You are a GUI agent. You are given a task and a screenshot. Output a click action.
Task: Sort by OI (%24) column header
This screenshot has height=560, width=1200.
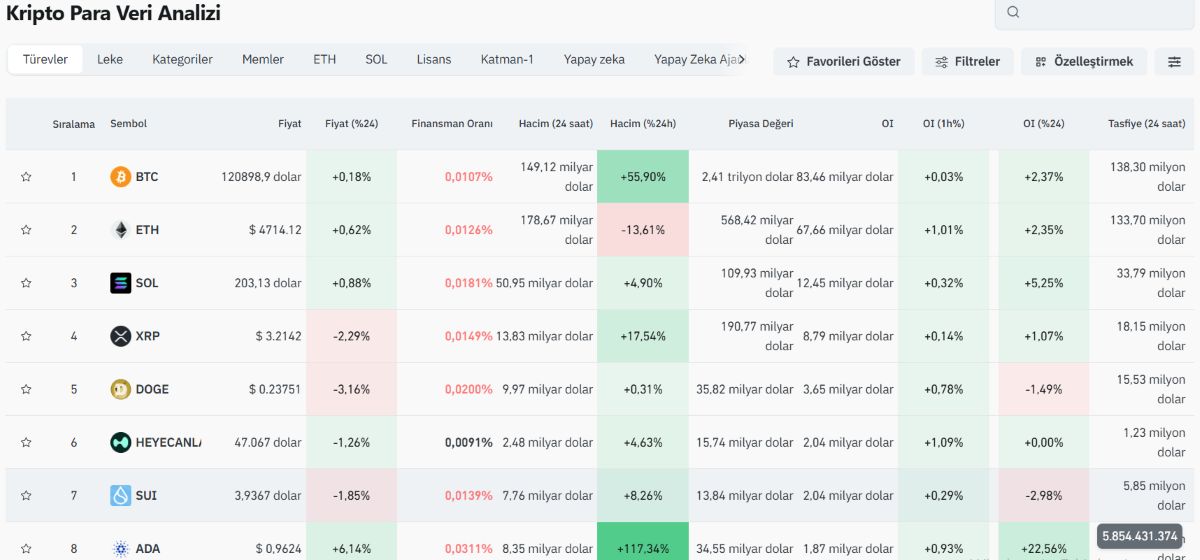pyautogui.click(x=1043, y=124)
